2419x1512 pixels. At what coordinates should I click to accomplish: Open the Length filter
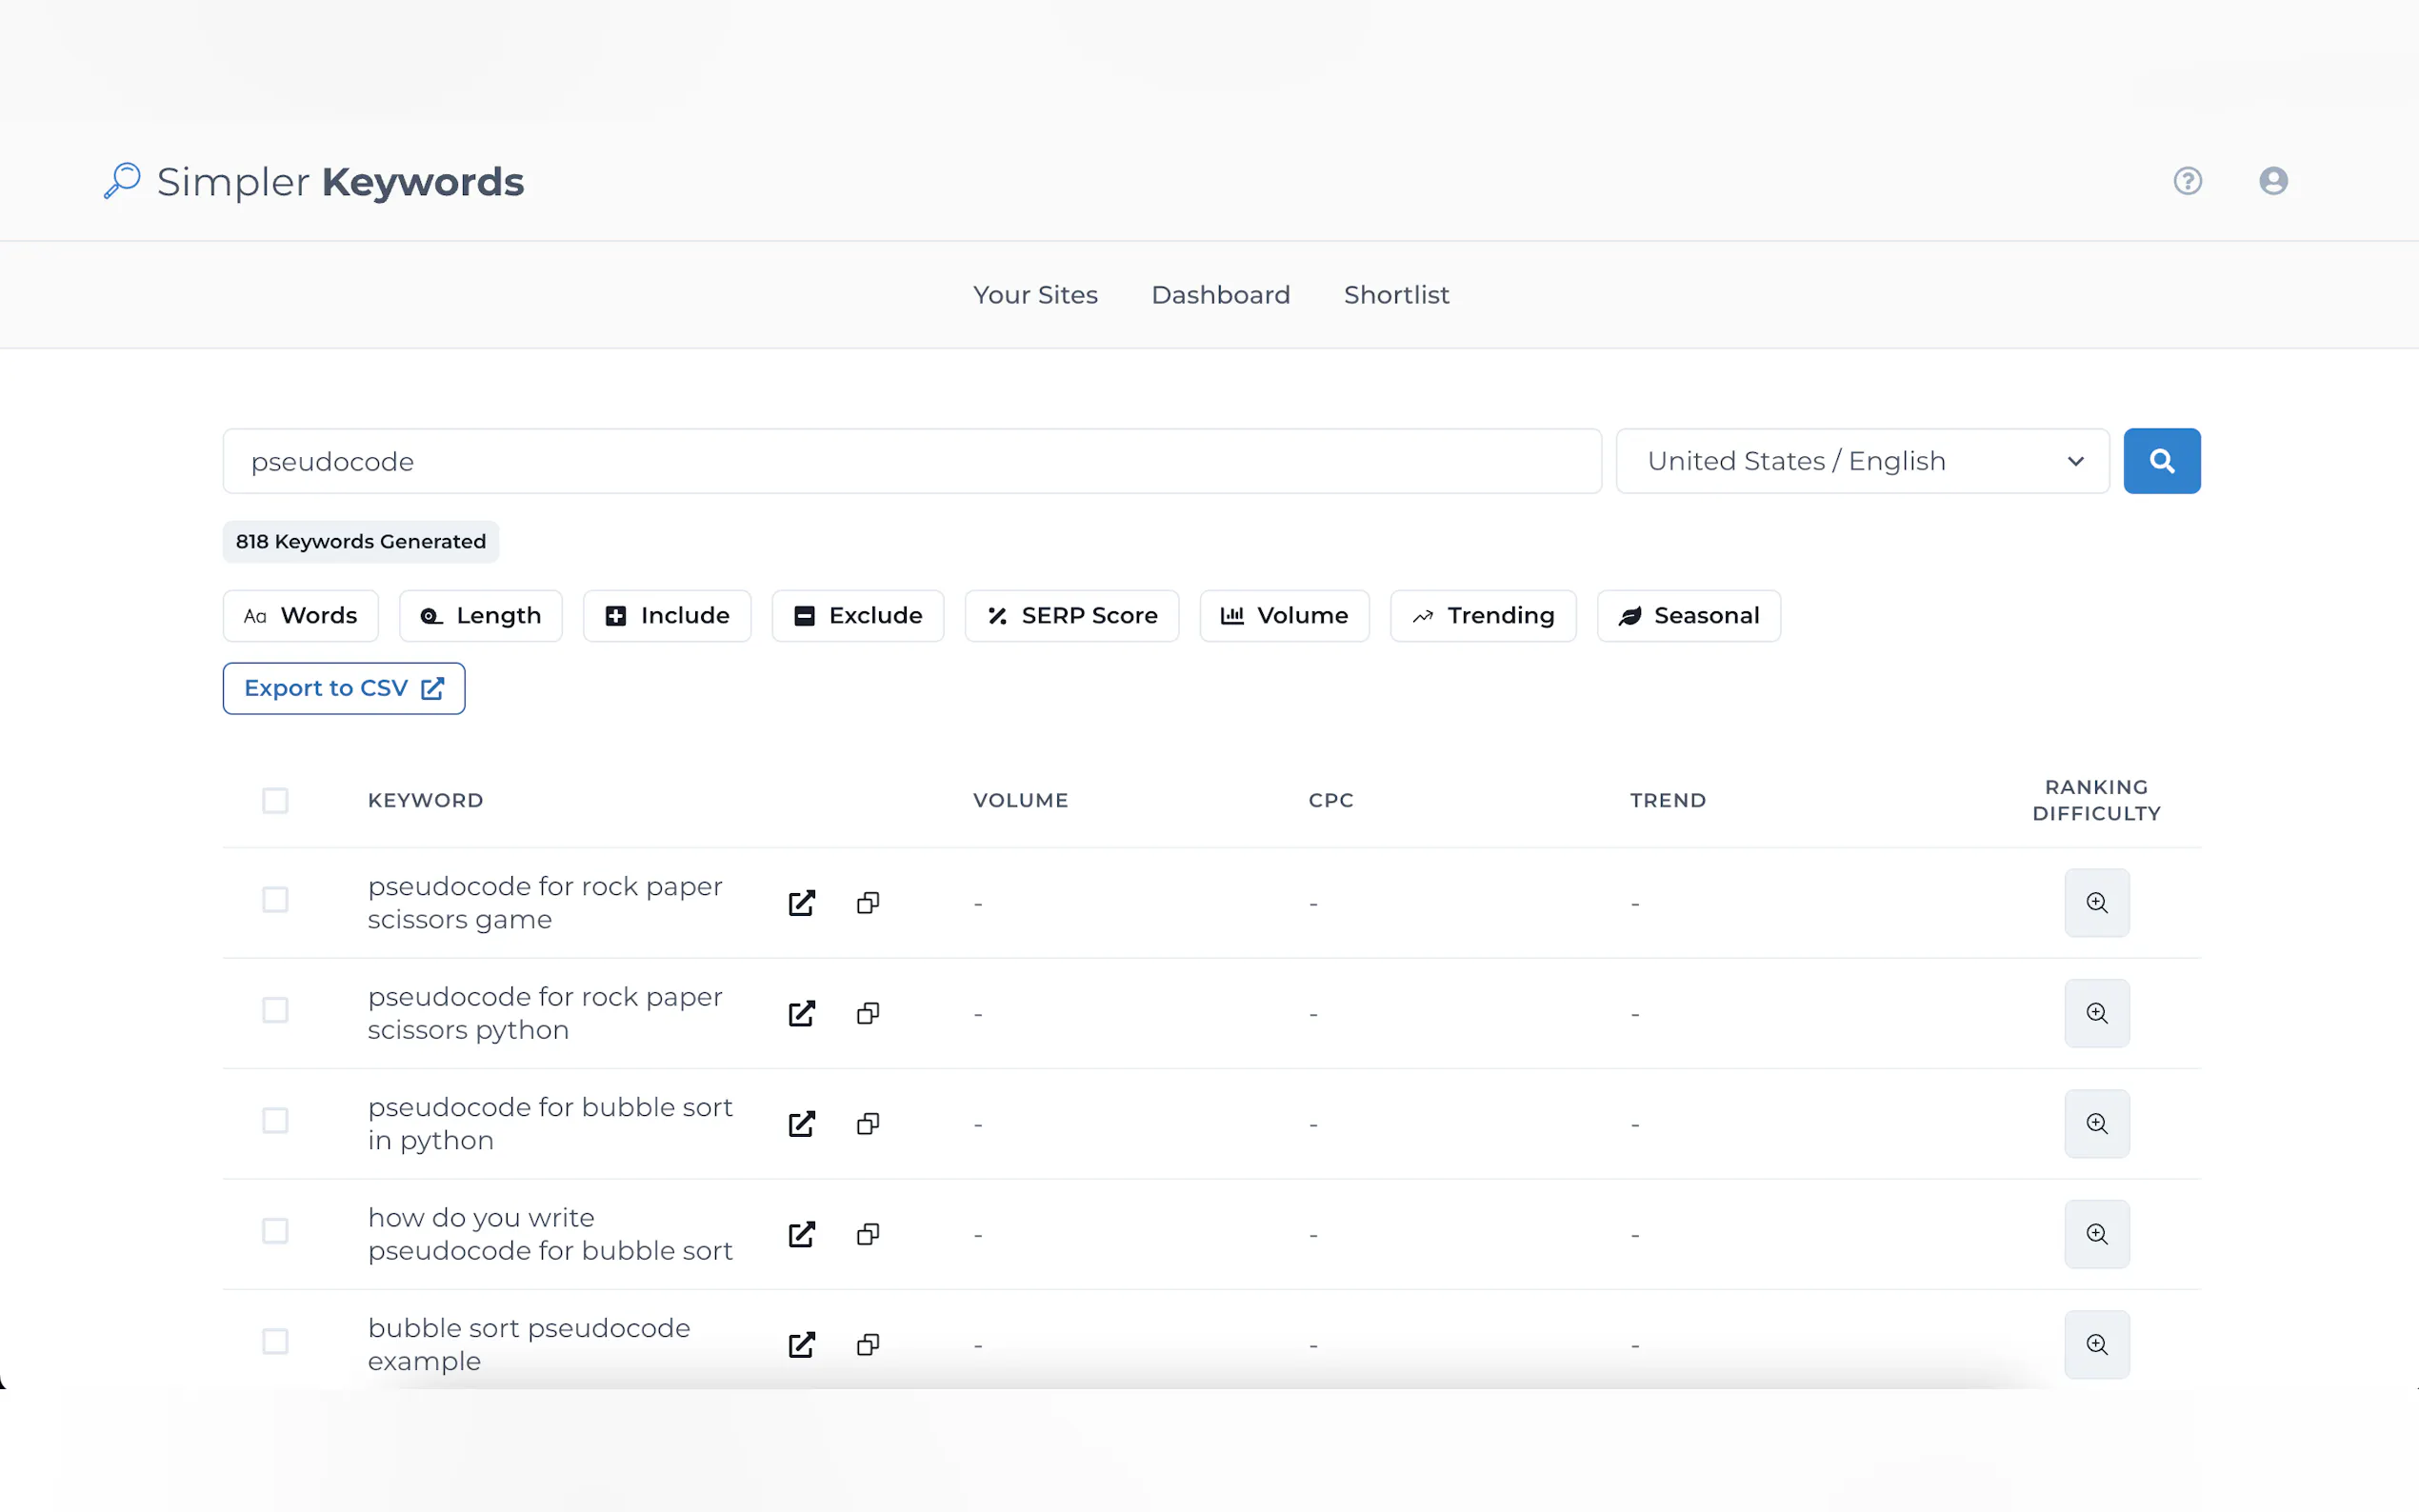(x=480, y=616)
